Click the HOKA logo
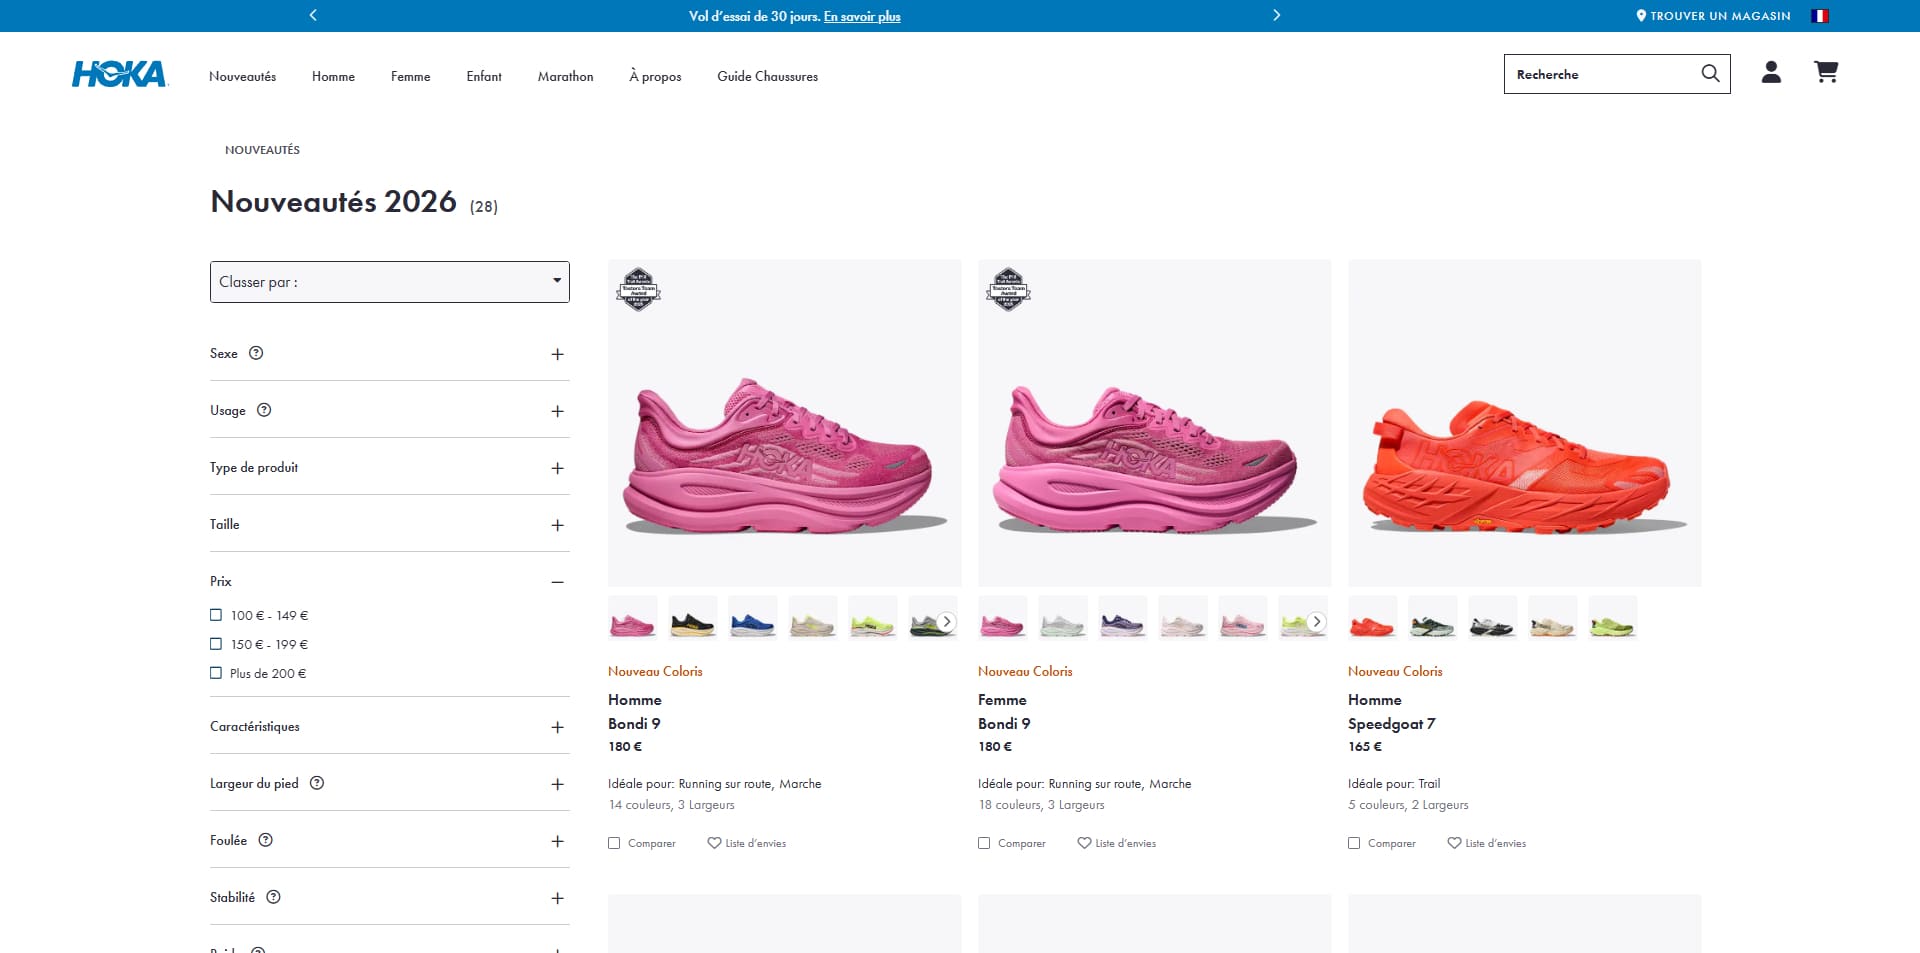Image resolution: width=1920 pixels, height=953 pixels. [119, 74]
